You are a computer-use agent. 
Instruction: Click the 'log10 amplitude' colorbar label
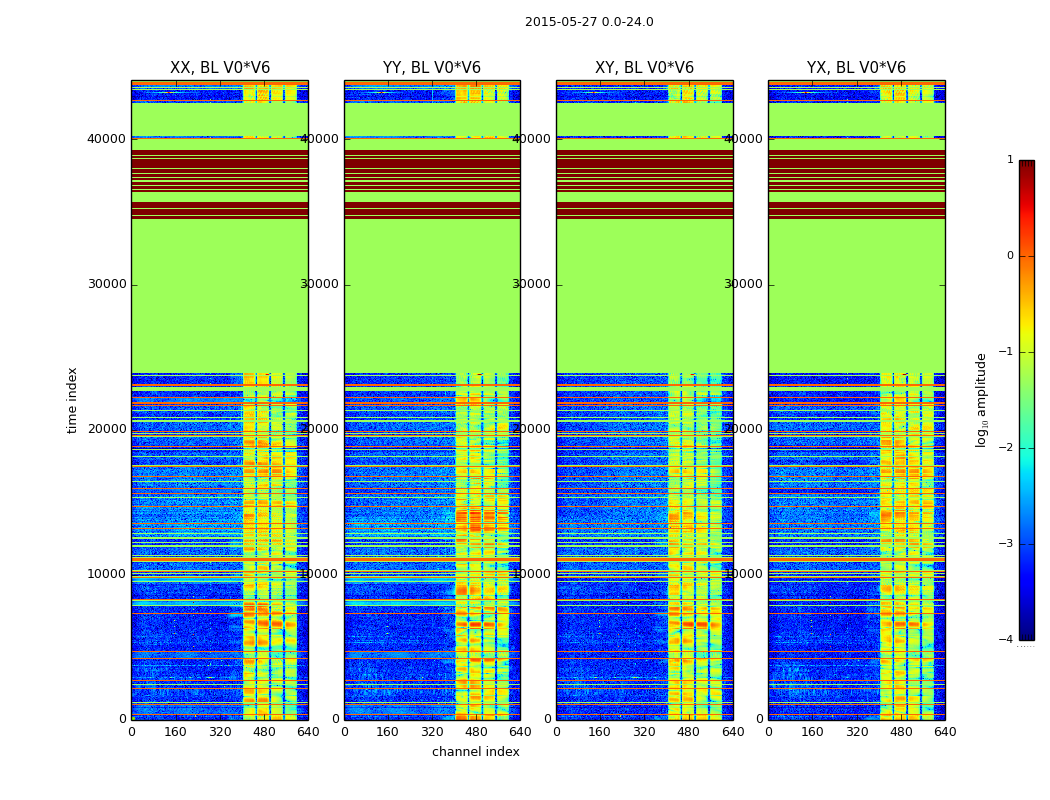pyautogui.click(x=982, y=400)
